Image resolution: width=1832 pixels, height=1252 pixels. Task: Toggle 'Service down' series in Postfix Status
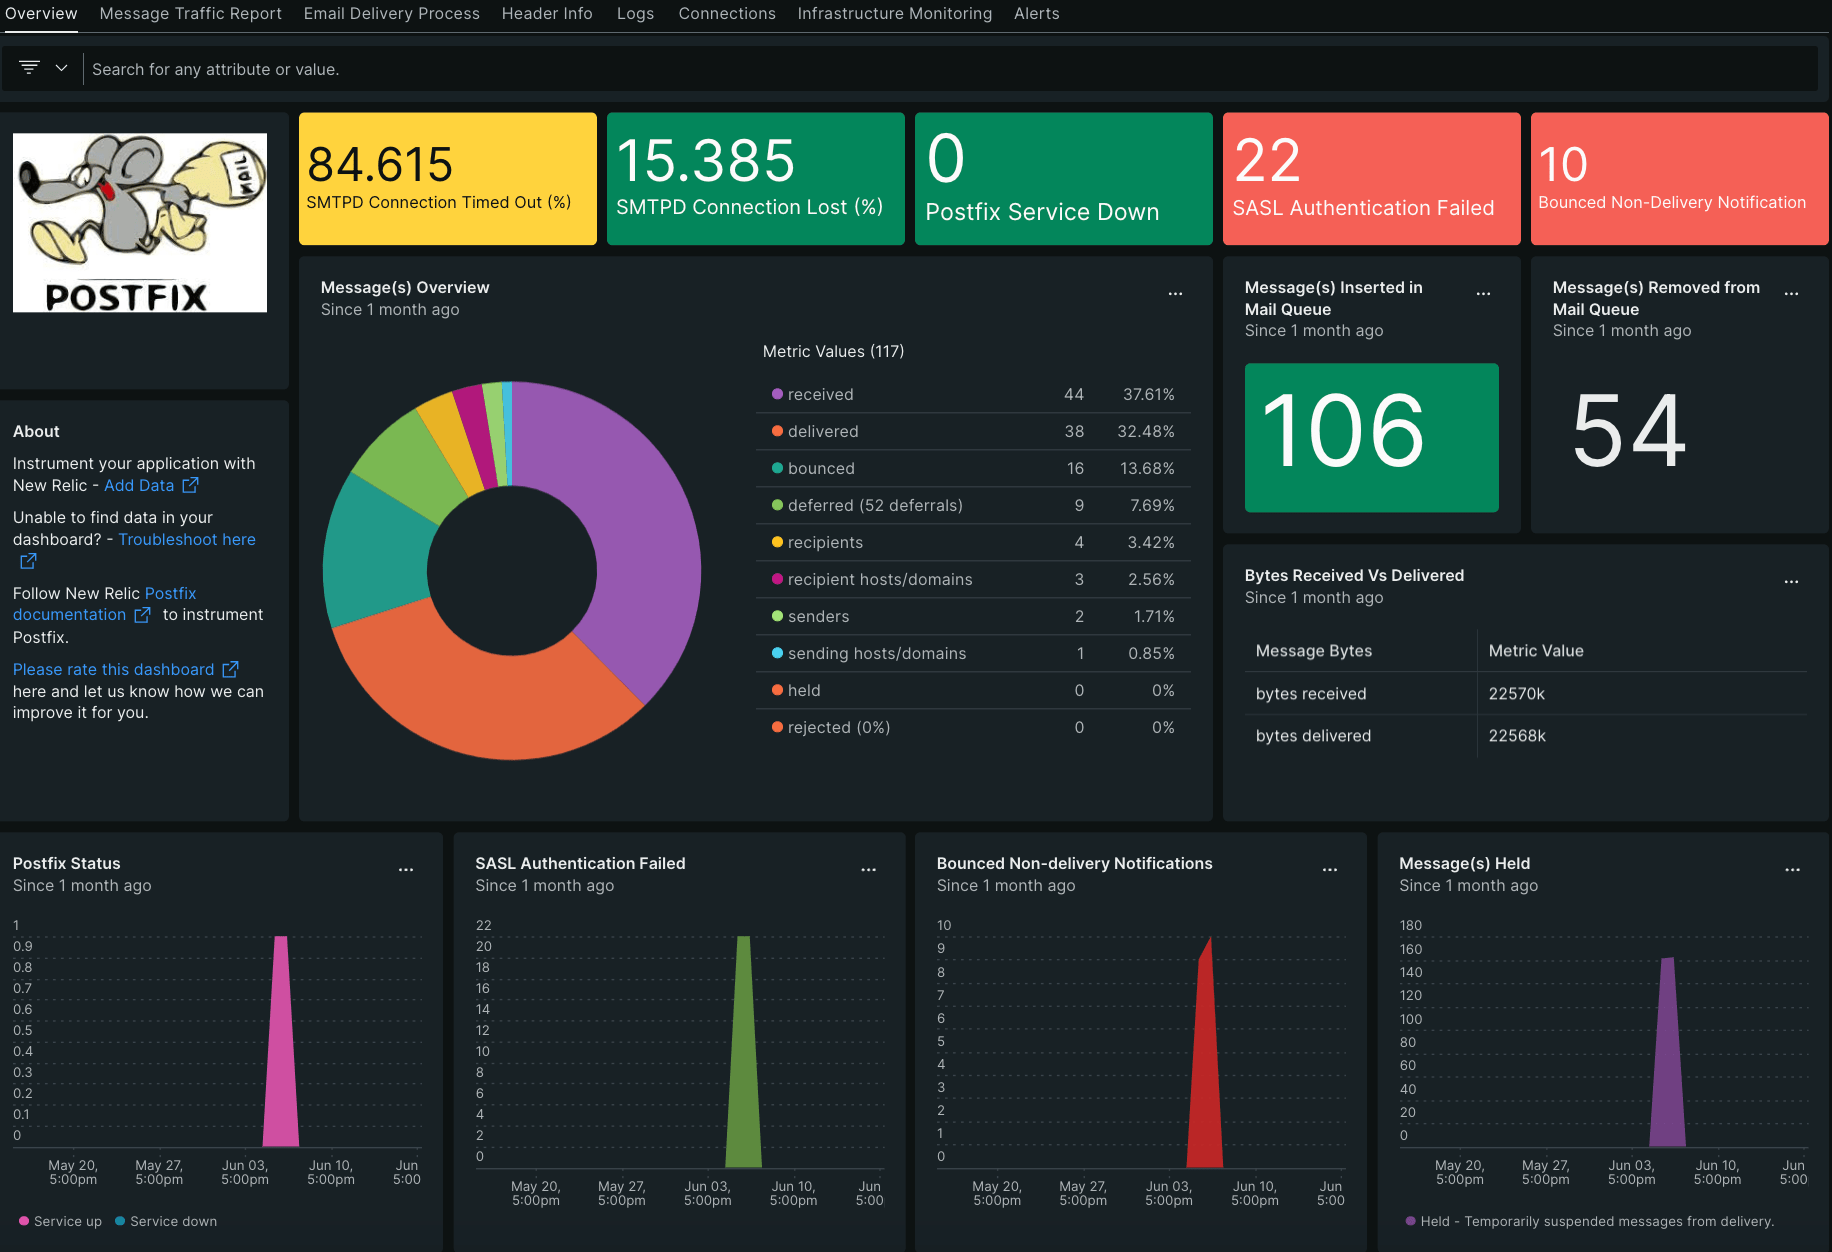[x=166, y=1221]
